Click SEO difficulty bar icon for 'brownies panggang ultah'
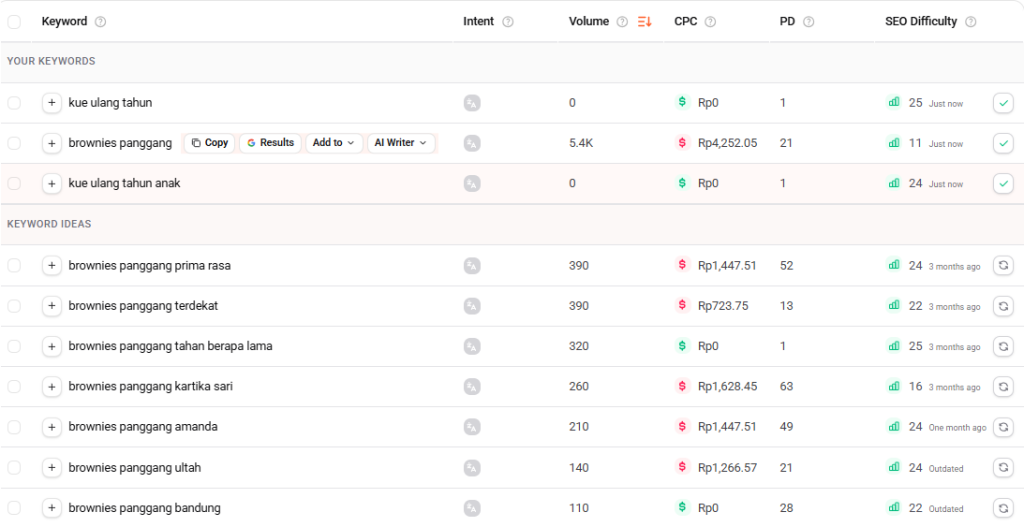This screenshot has height=527, width=1024. (893, 467)
